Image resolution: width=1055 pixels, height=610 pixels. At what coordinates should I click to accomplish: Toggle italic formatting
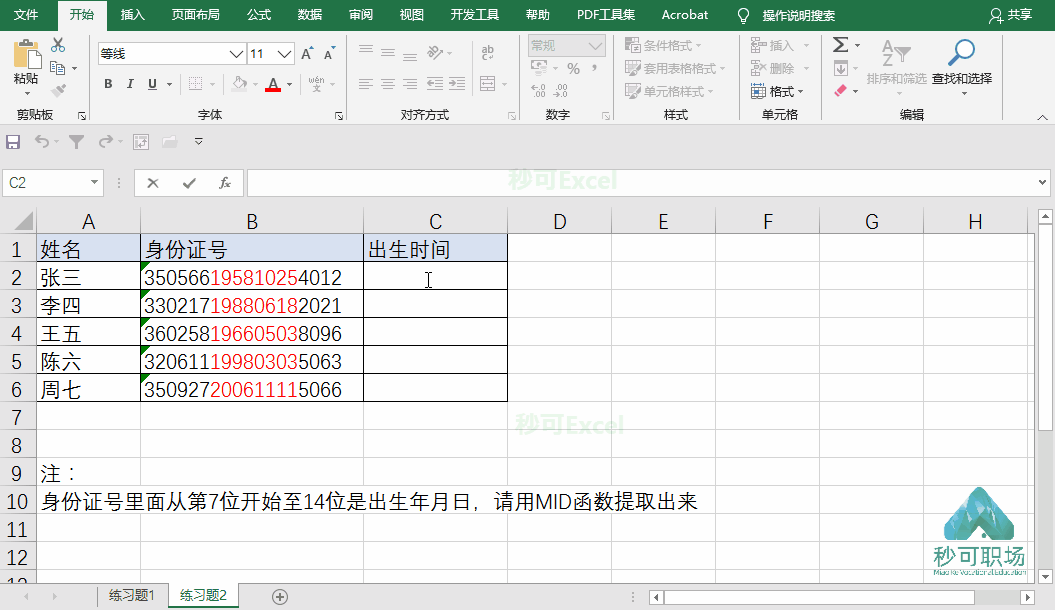click(130, 84)
